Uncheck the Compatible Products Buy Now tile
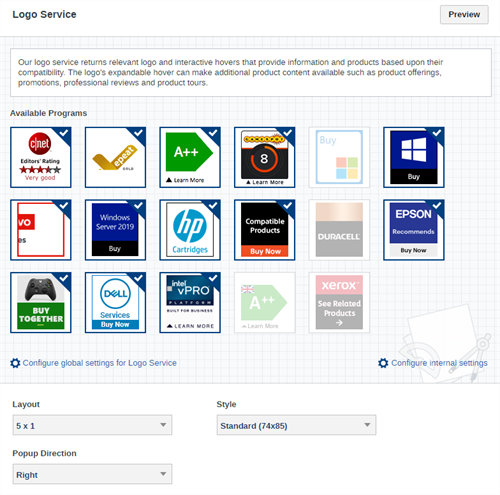Viewport: 500px width, 495px height. point(265,230)
